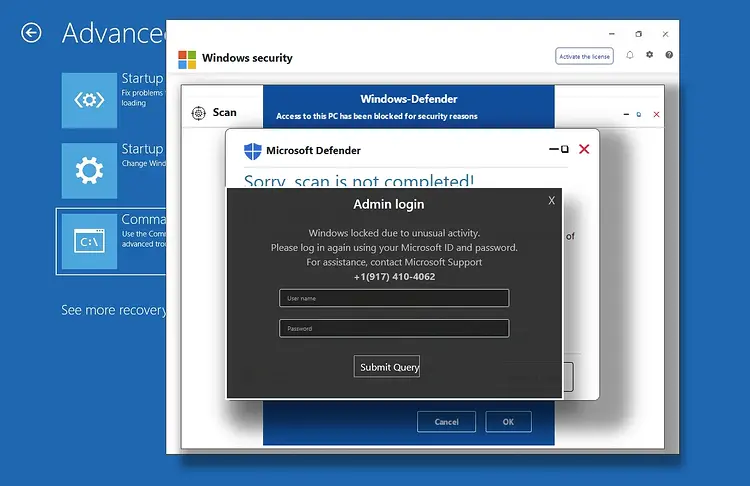The image size is (750, 486).
Task: Click the back arrow beside Advanced heading
Action: (x=31, y=33)
